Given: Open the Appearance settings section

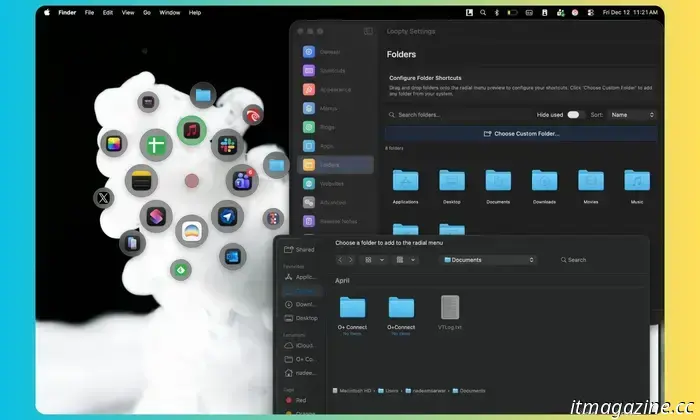Looking at the screenshot, I should click(336, 89).
